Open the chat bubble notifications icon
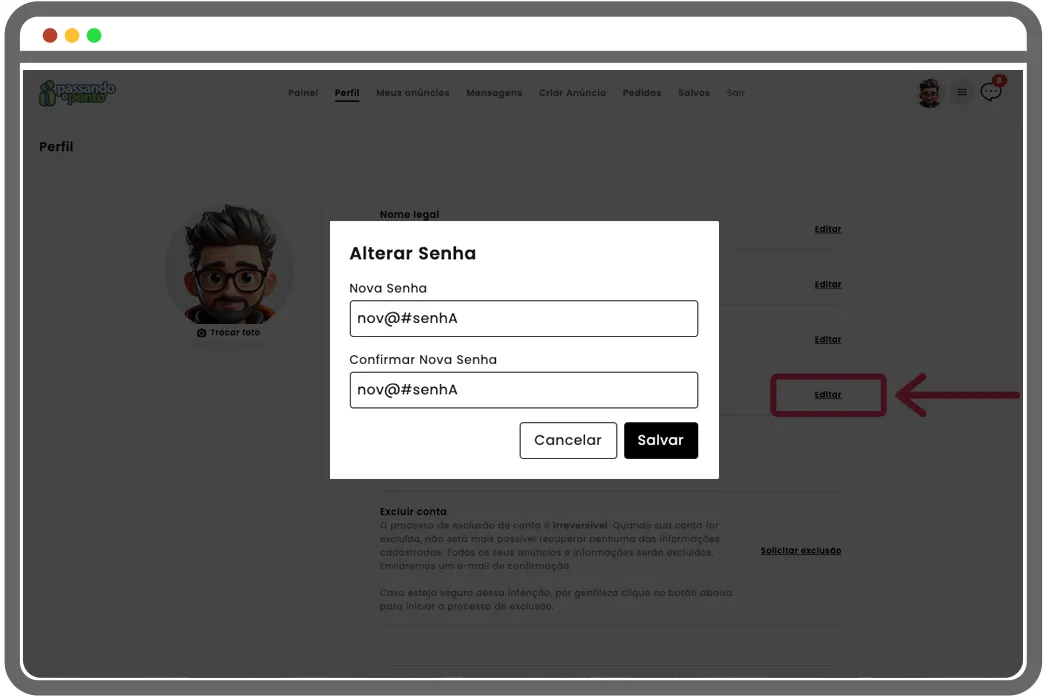This screenshot has height=700, width=1050. pyautogui.click(x=990, y=92)
